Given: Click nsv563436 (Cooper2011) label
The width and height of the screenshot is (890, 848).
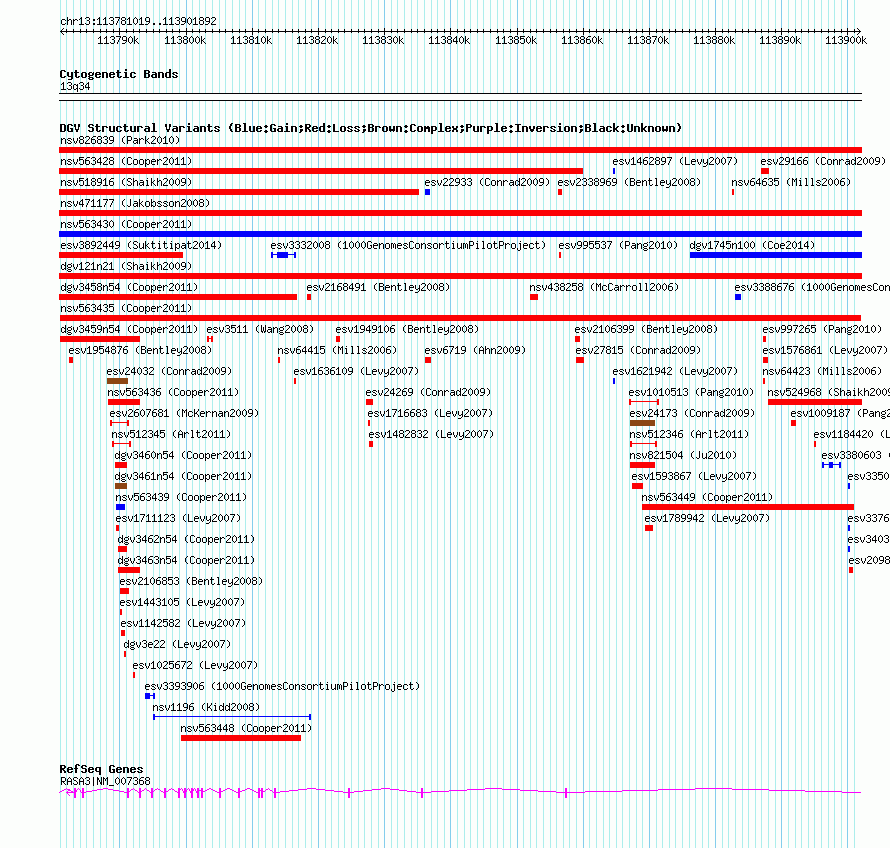Looking at the screenshot, I should [173, 392].
